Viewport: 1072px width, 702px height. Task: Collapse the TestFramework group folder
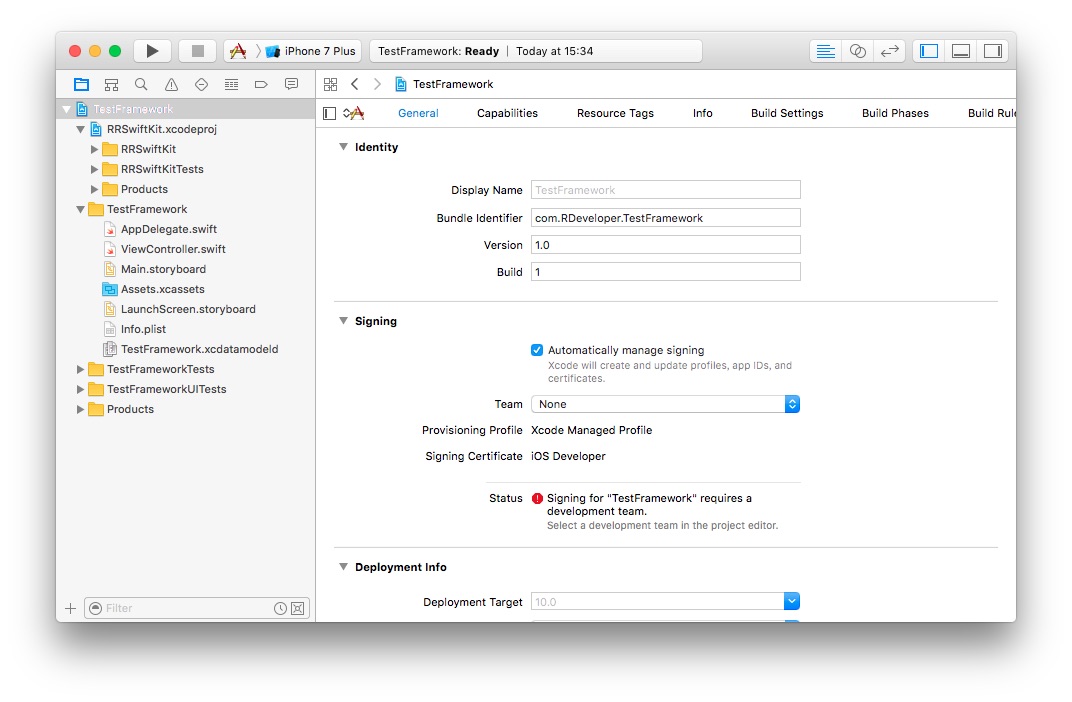pyautogui.click(x=81, y=209)
